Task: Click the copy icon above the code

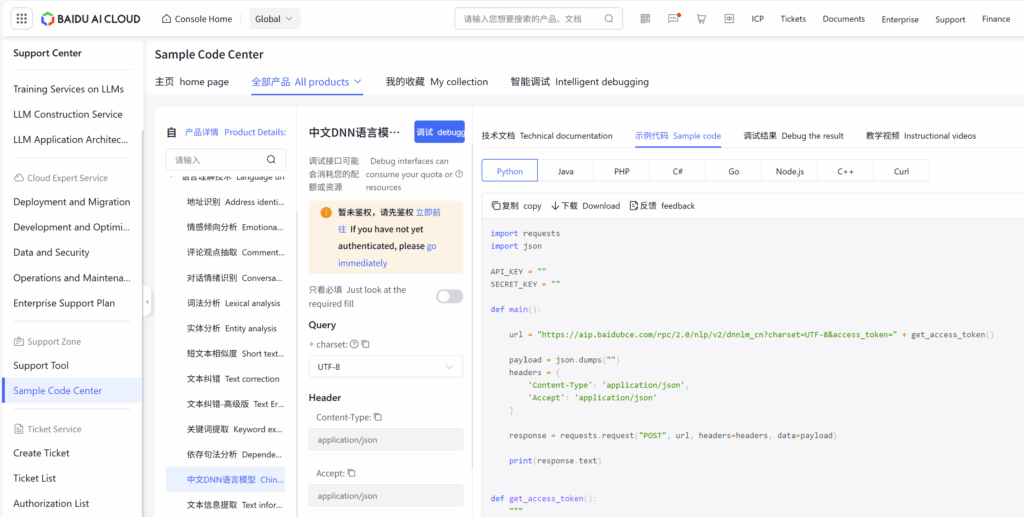Action: 497,206
